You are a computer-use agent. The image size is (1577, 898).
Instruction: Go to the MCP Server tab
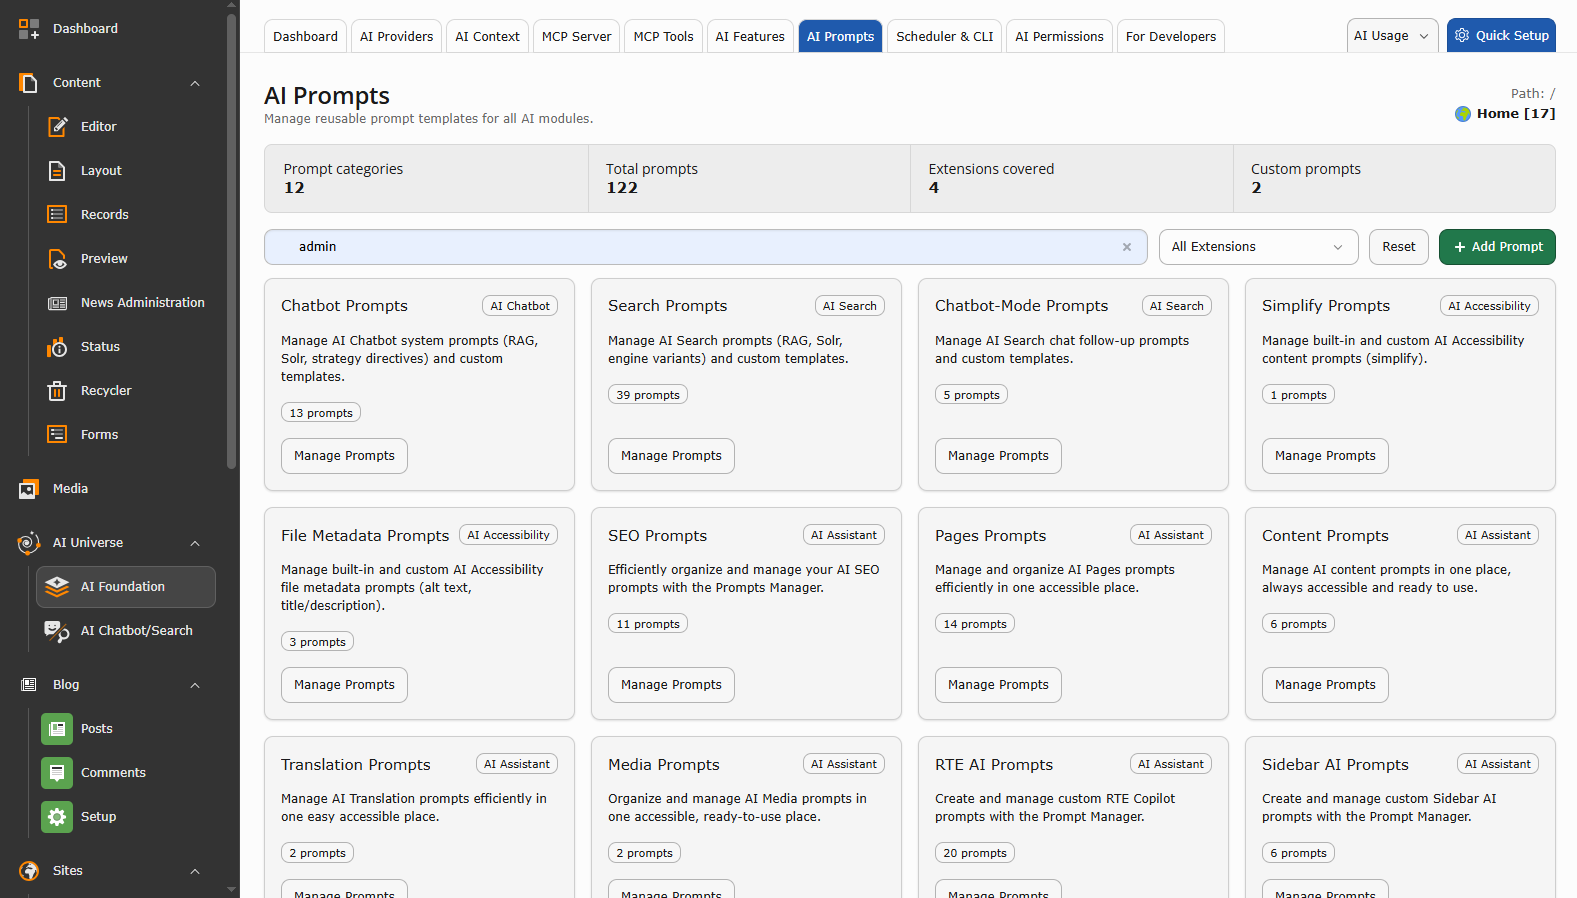tap(577, 37)
